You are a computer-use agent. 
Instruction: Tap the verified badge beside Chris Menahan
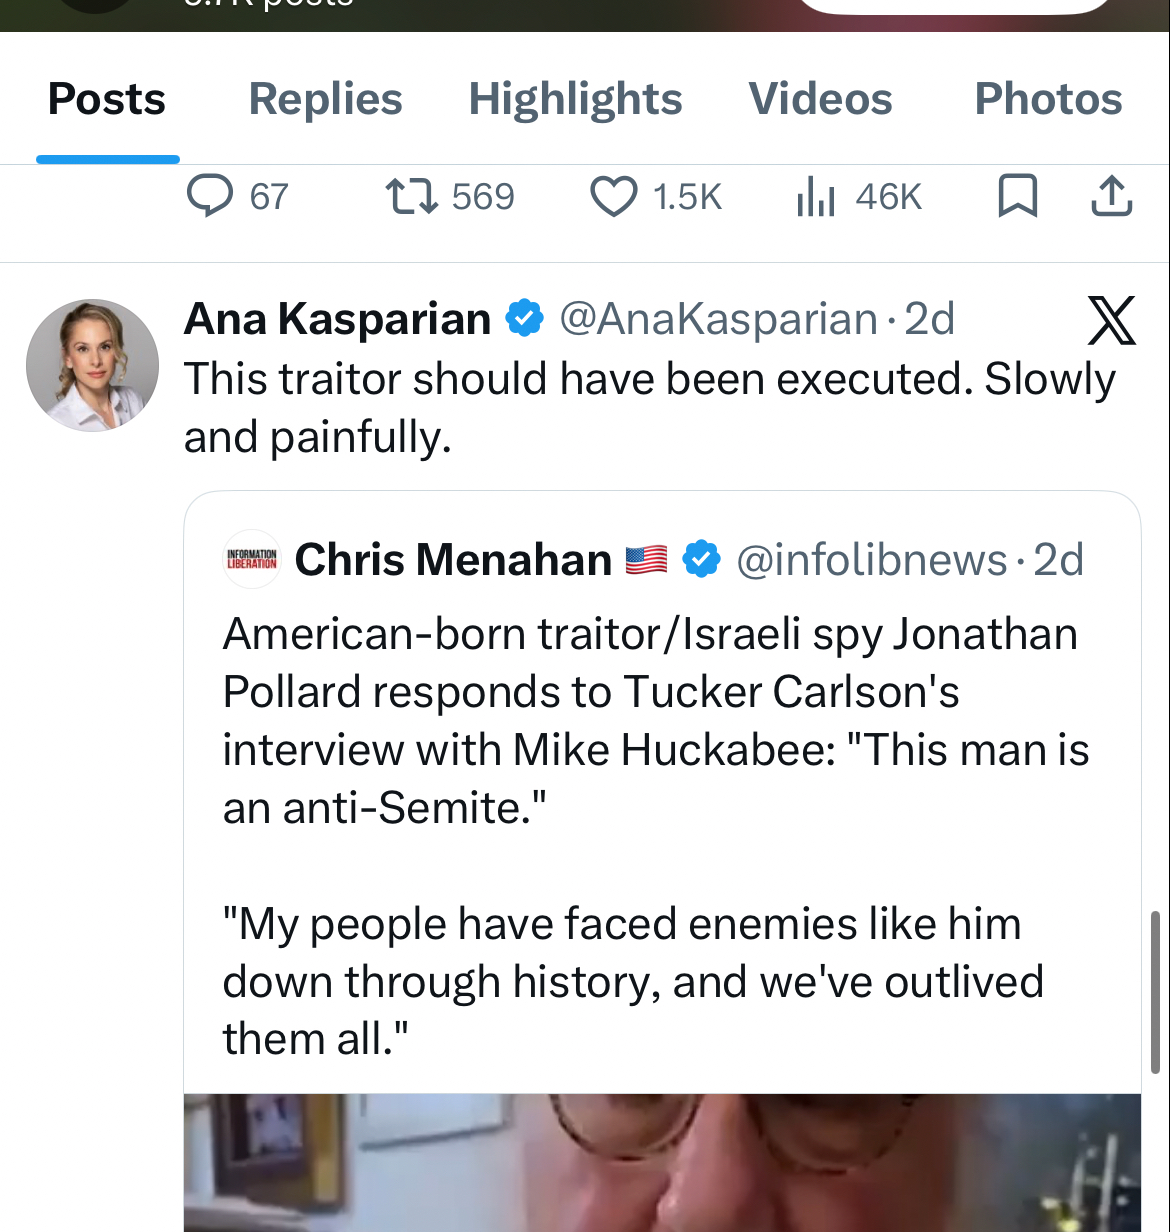(x=701, y=559)
